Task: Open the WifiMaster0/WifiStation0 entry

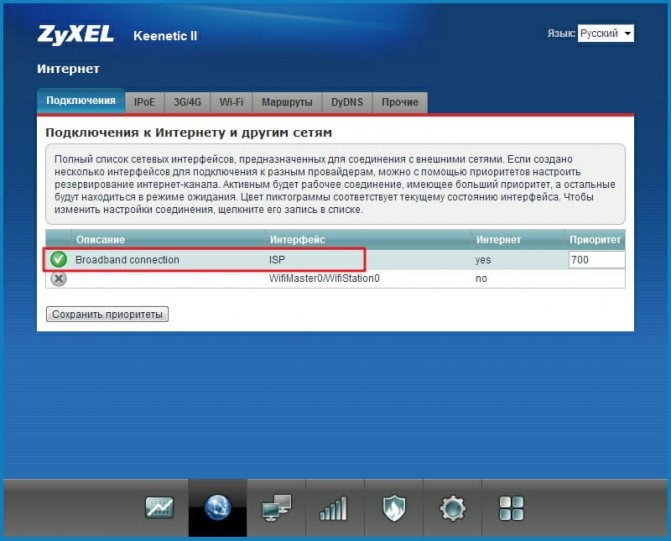Action: click(x=324, y=279)
